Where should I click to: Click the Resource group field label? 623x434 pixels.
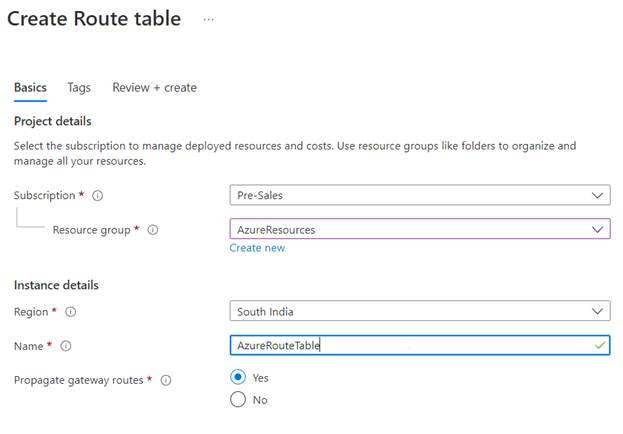[x=91, y=230]
